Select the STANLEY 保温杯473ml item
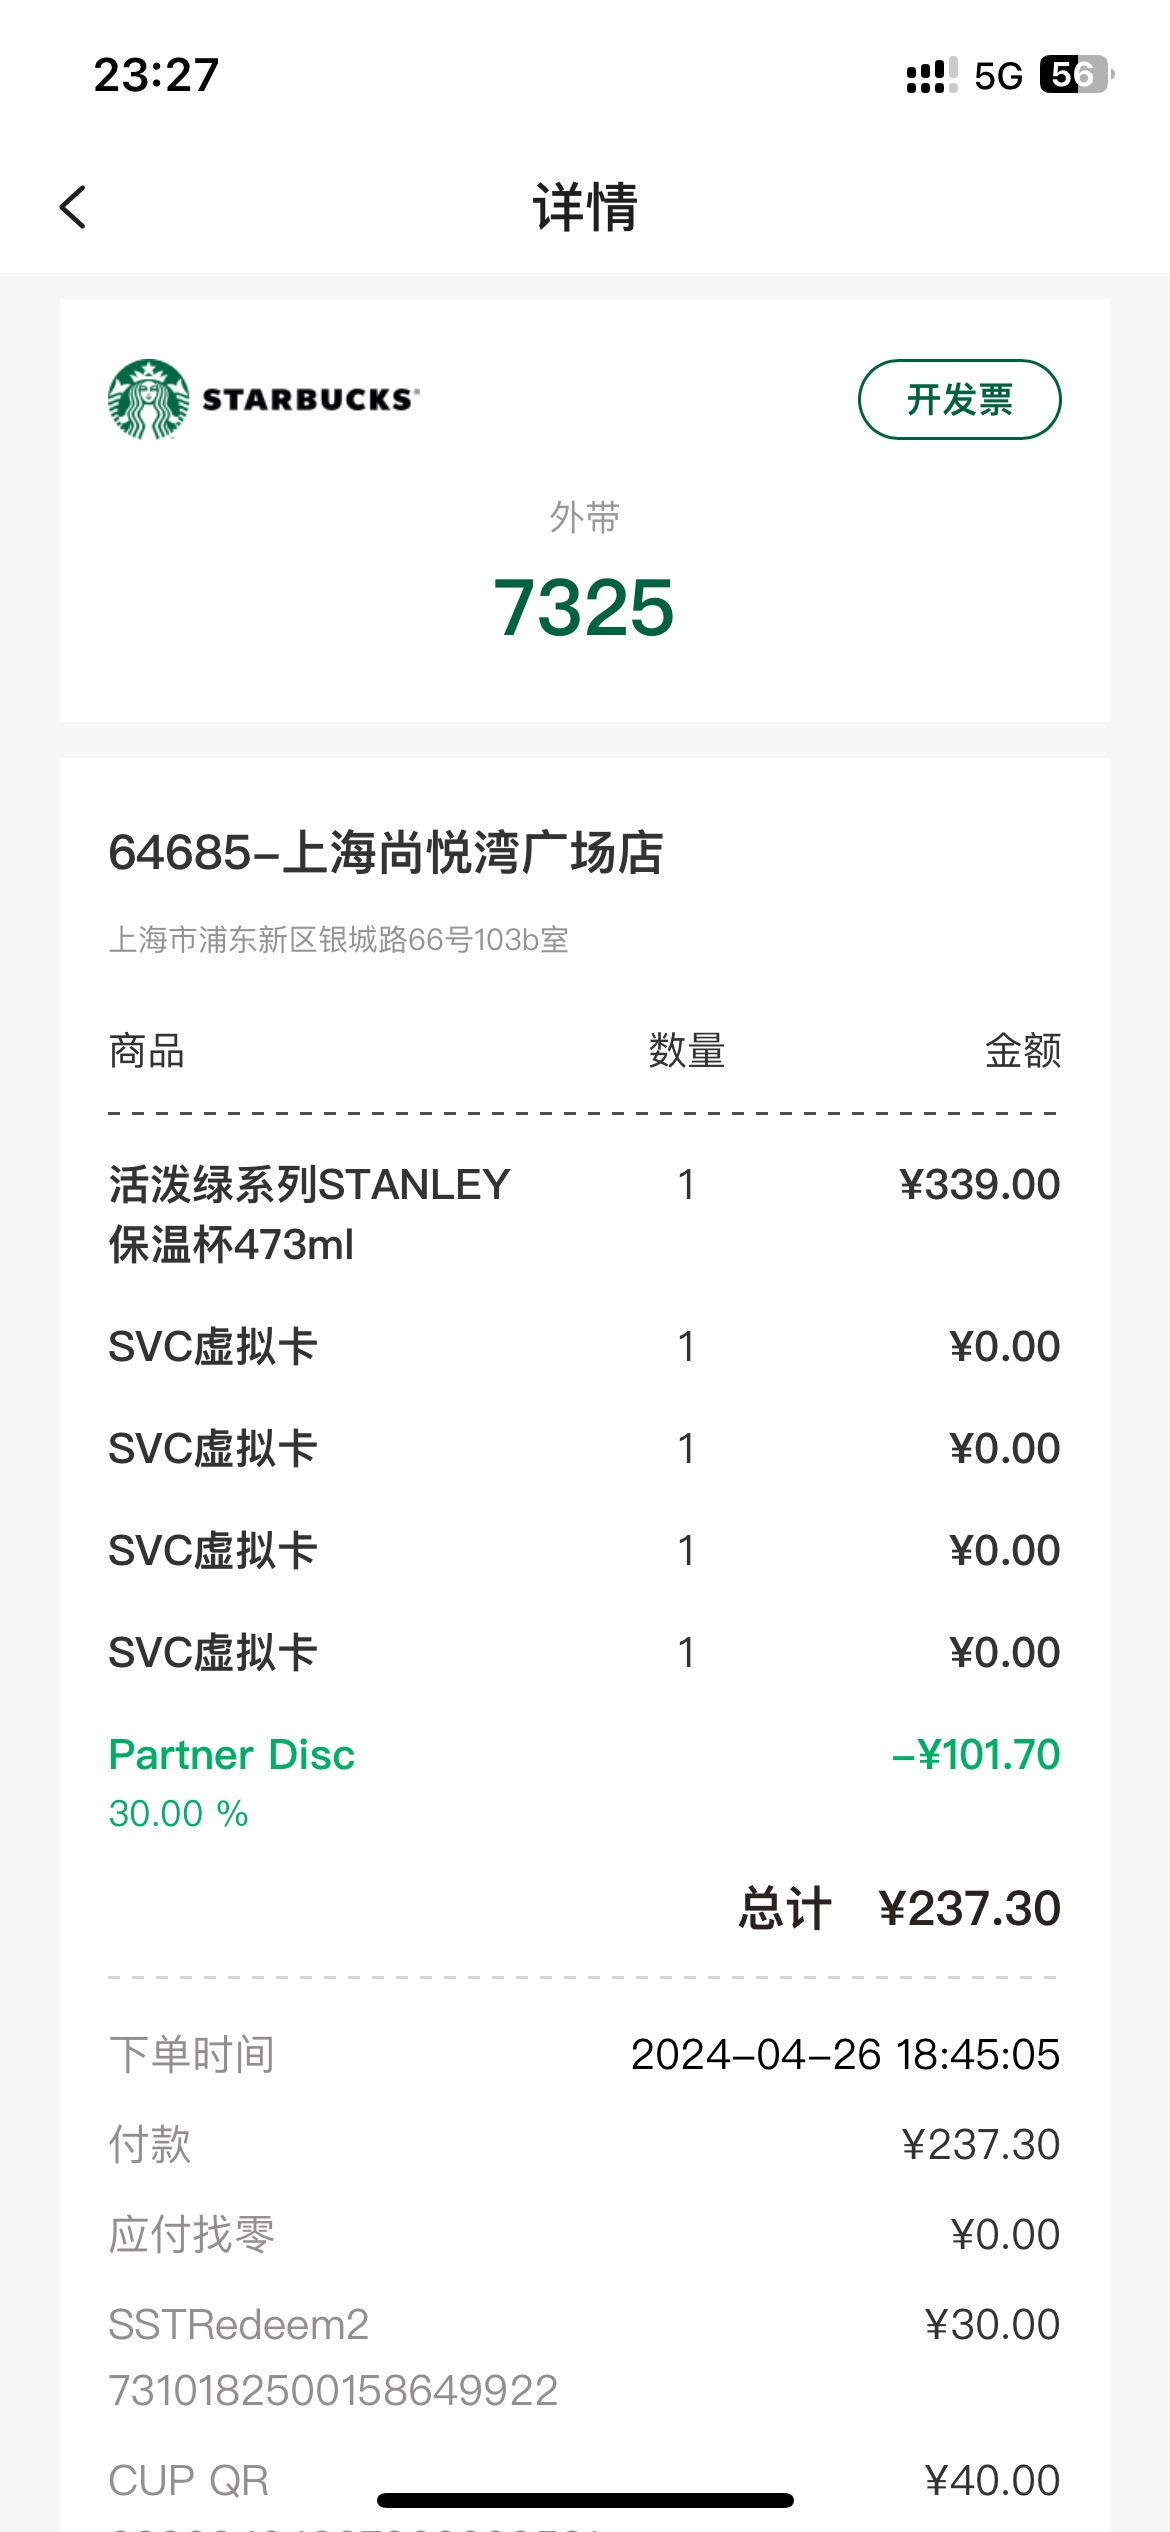Viewport: 1170px width, 2532px height. click(584, 1214)
